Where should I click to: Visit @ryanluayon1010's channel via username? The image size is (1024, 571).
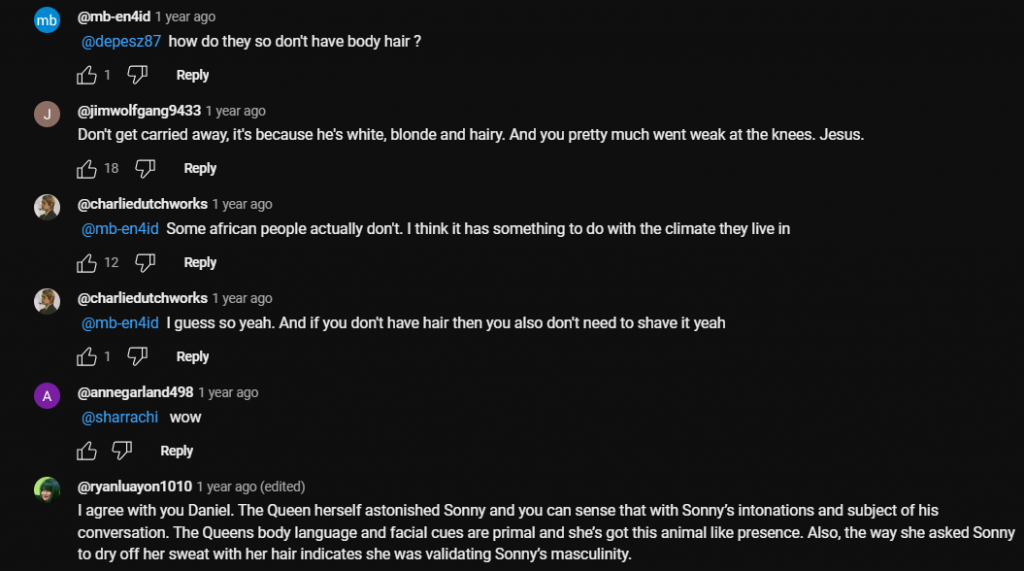tap(134, 487)
